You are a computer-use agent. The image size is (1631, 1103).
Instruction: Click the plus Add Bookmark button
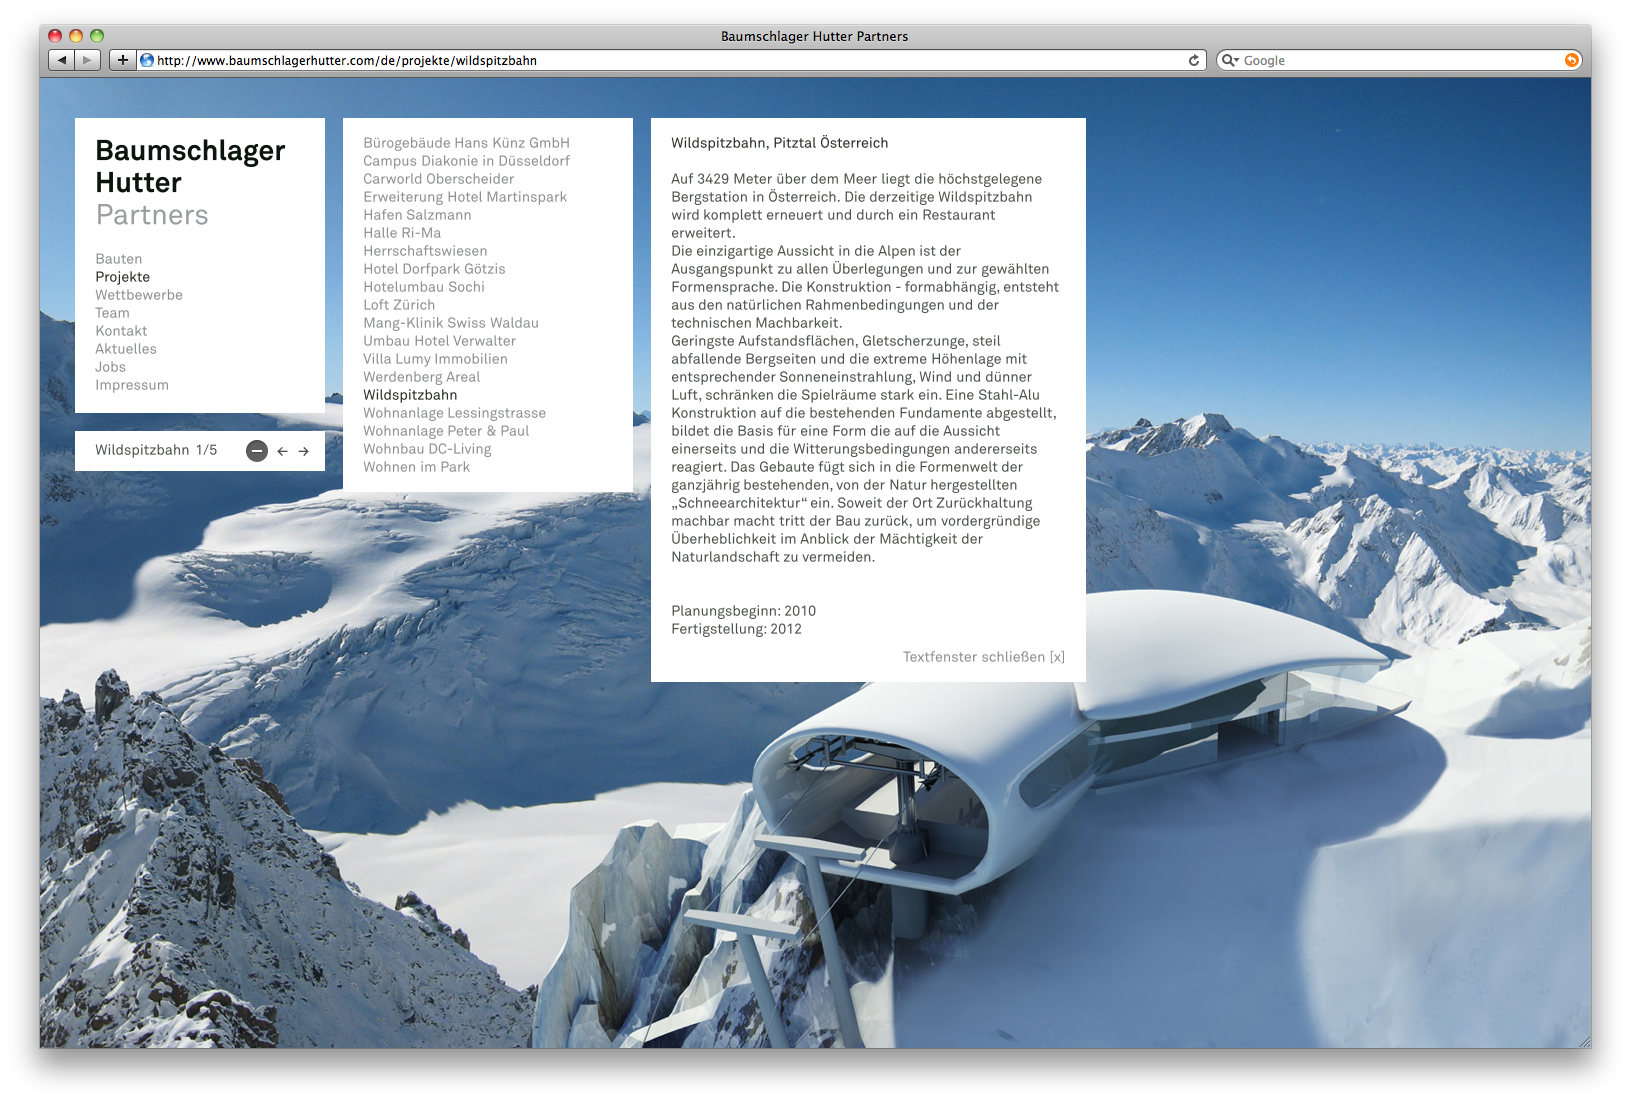tap(122, 60)
